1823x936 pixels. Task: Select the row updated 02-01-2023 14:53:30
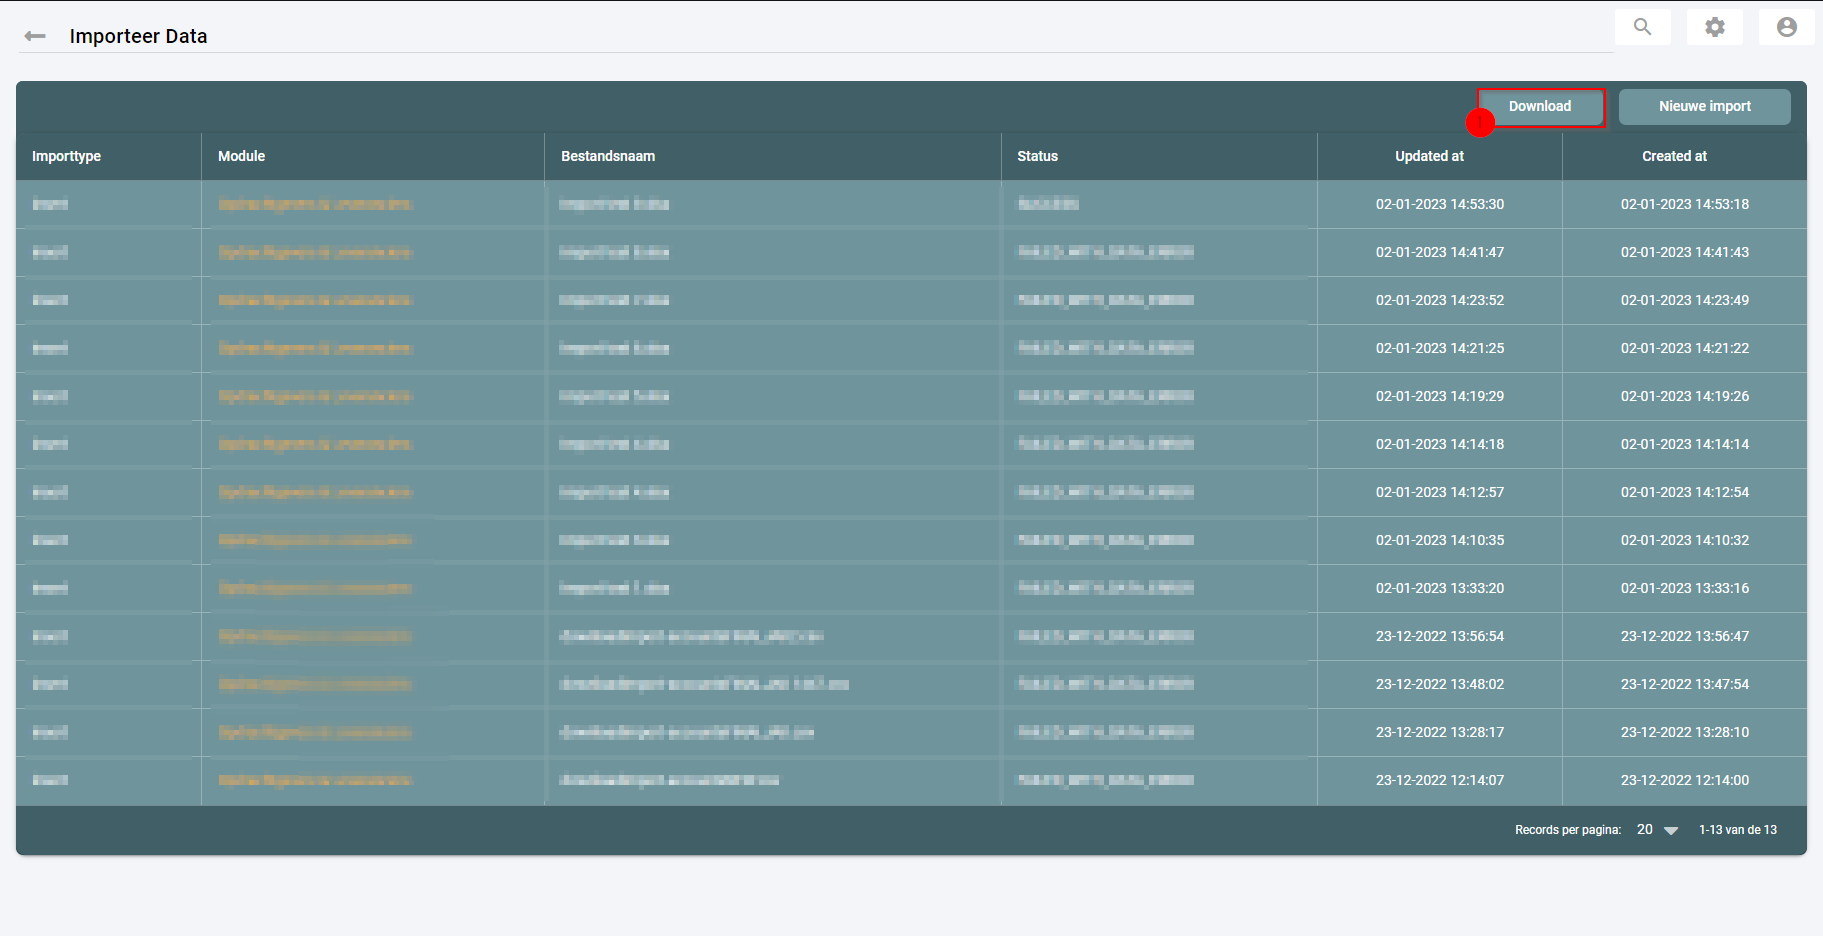click(x=1439, y=204)
